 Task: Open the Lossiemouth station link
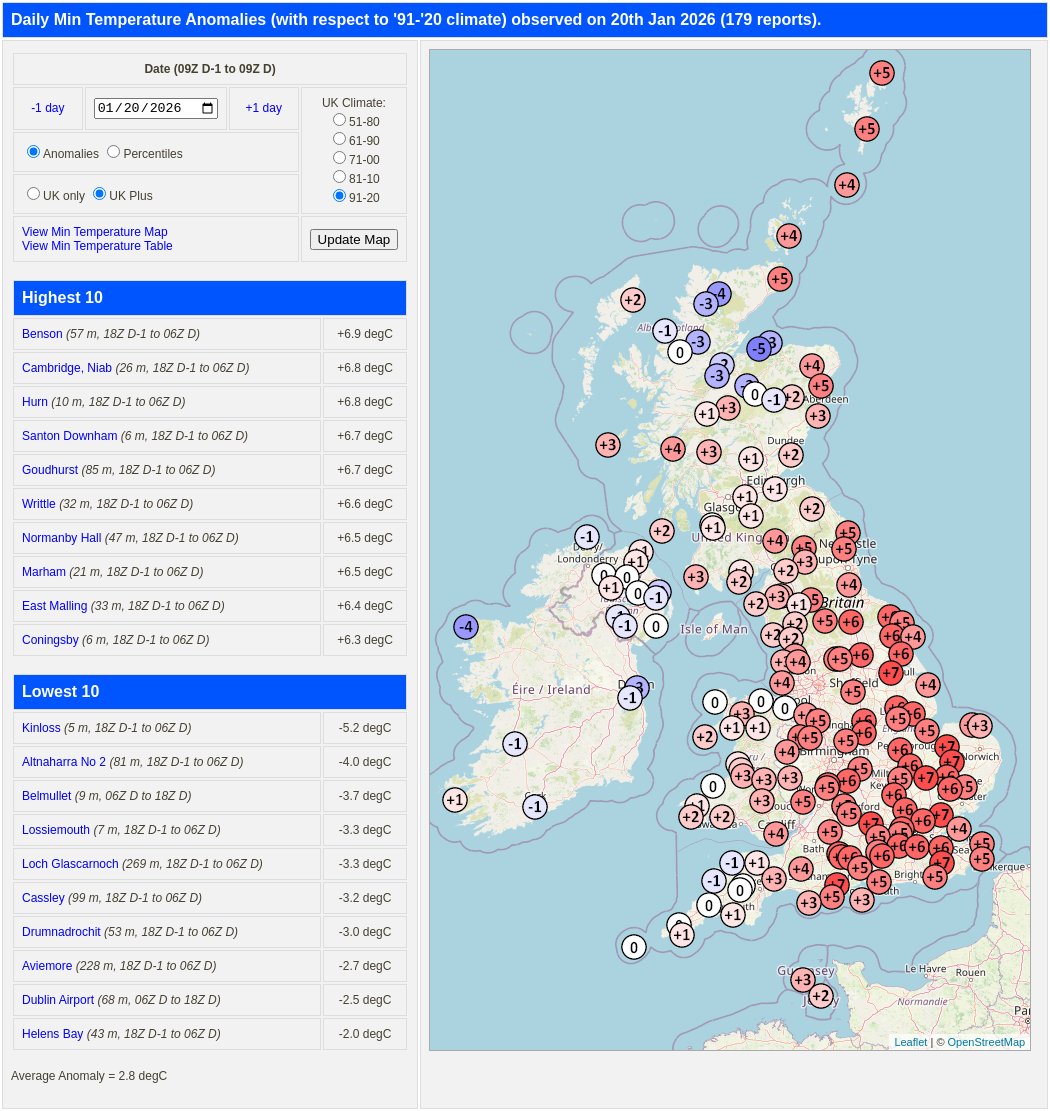click(56, 830)
